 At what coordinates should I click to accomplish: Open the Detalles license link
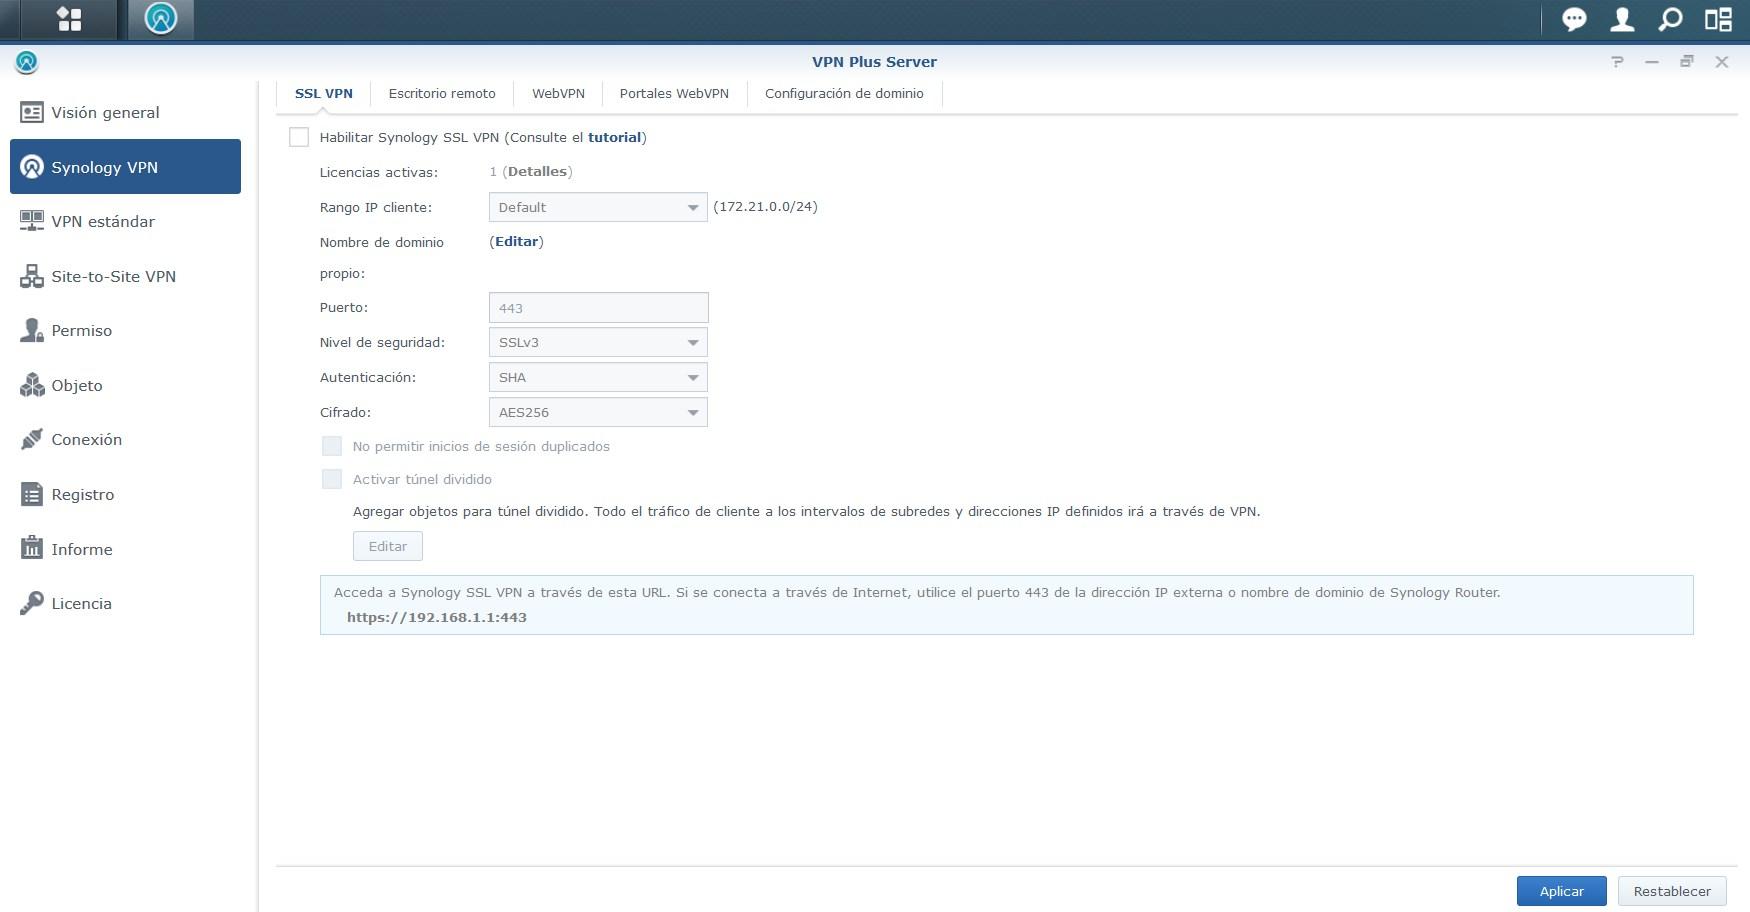537,171
